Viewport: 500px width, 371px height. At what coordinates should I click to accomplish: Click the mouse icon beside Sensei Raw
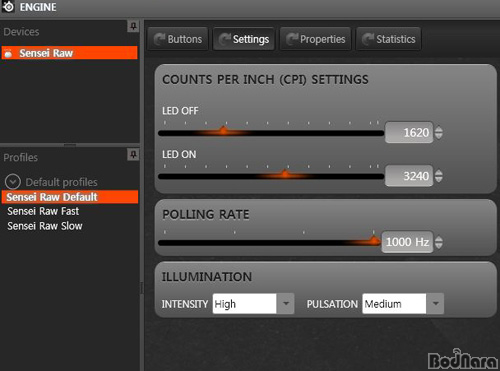[8, 53]
